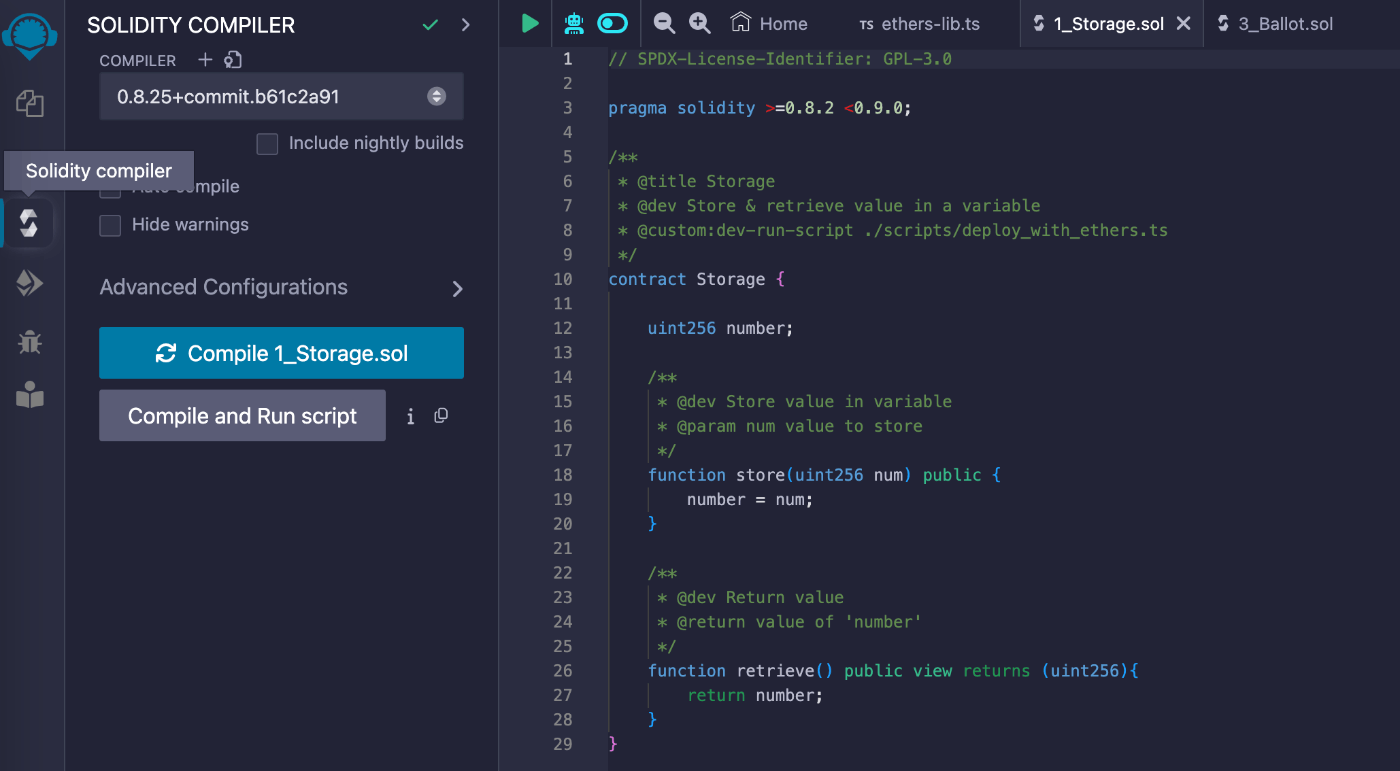Click the pragma solidity line

[x=760, y=108]
